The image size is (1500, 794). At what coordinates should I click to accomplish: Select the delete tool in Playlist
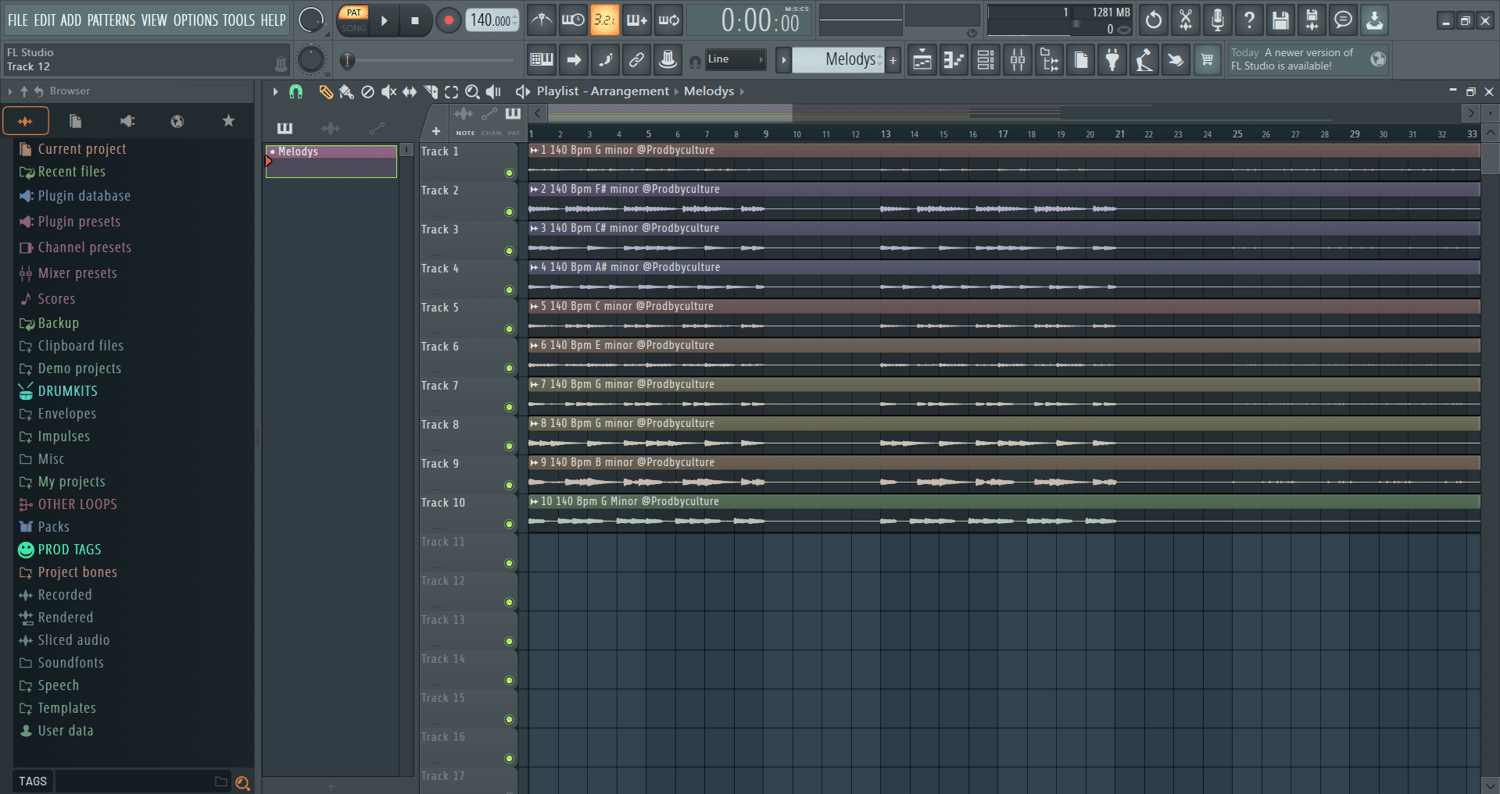click(x=367, y=92)
